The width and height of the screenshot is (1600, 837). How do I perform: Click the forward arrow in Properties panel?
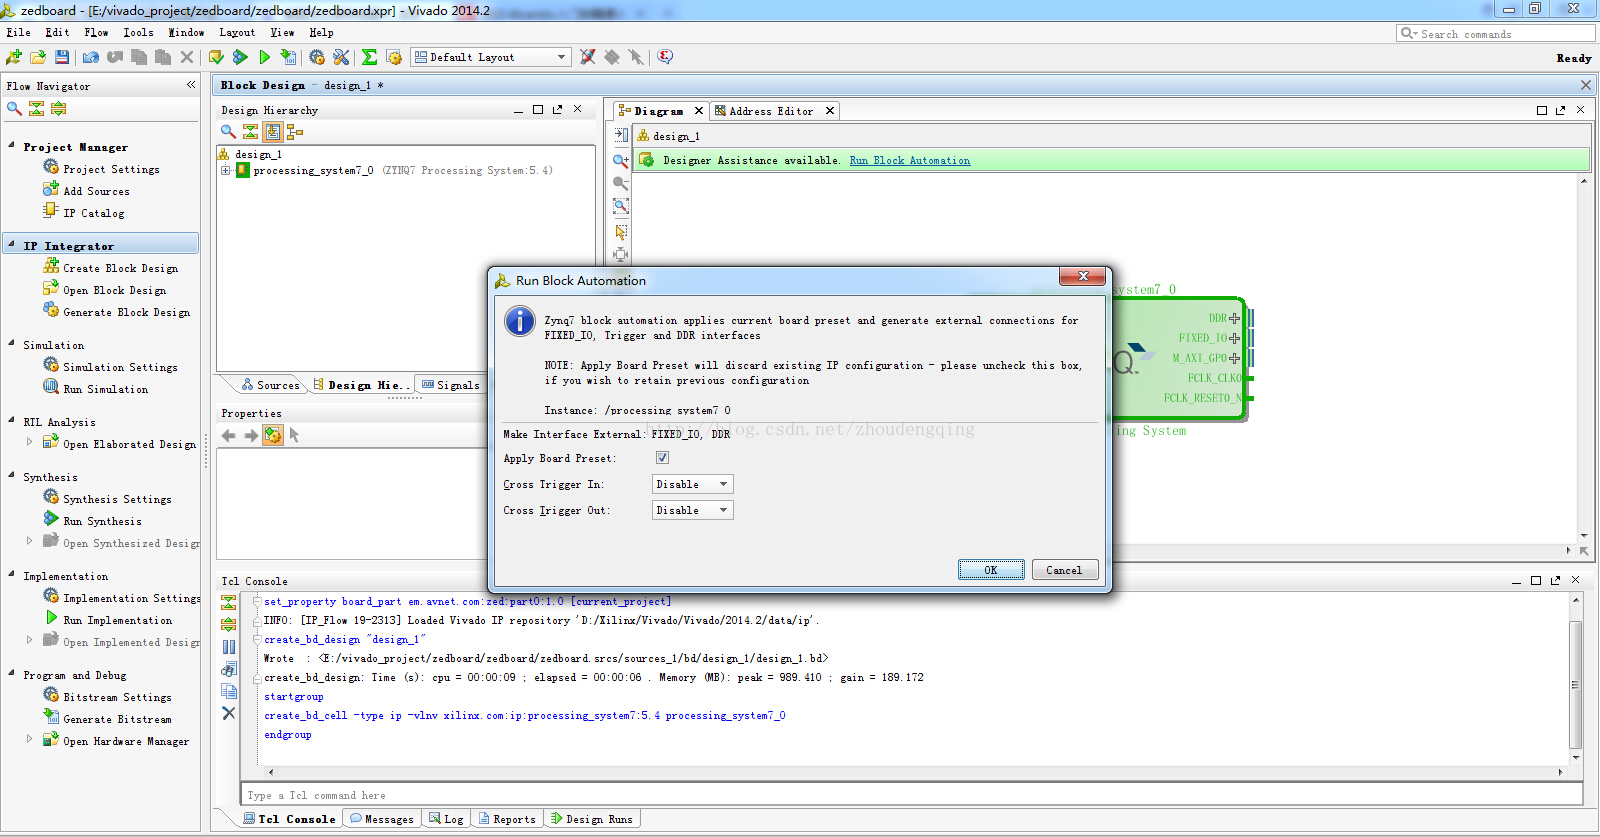(250, 435)
